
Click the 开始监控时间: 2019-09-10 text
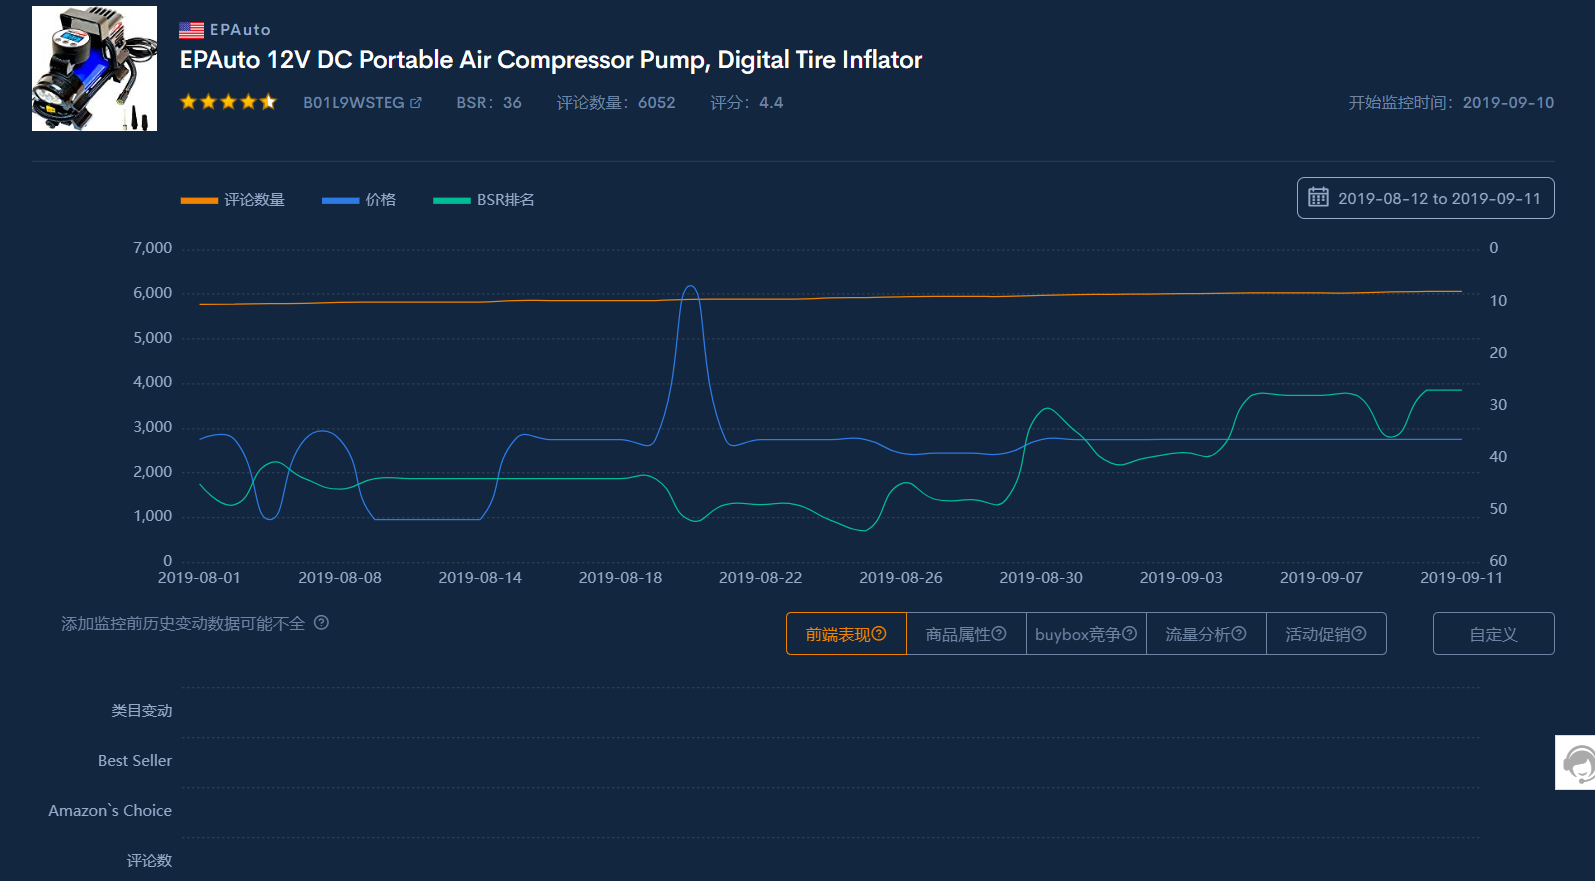pos(1451,102)
